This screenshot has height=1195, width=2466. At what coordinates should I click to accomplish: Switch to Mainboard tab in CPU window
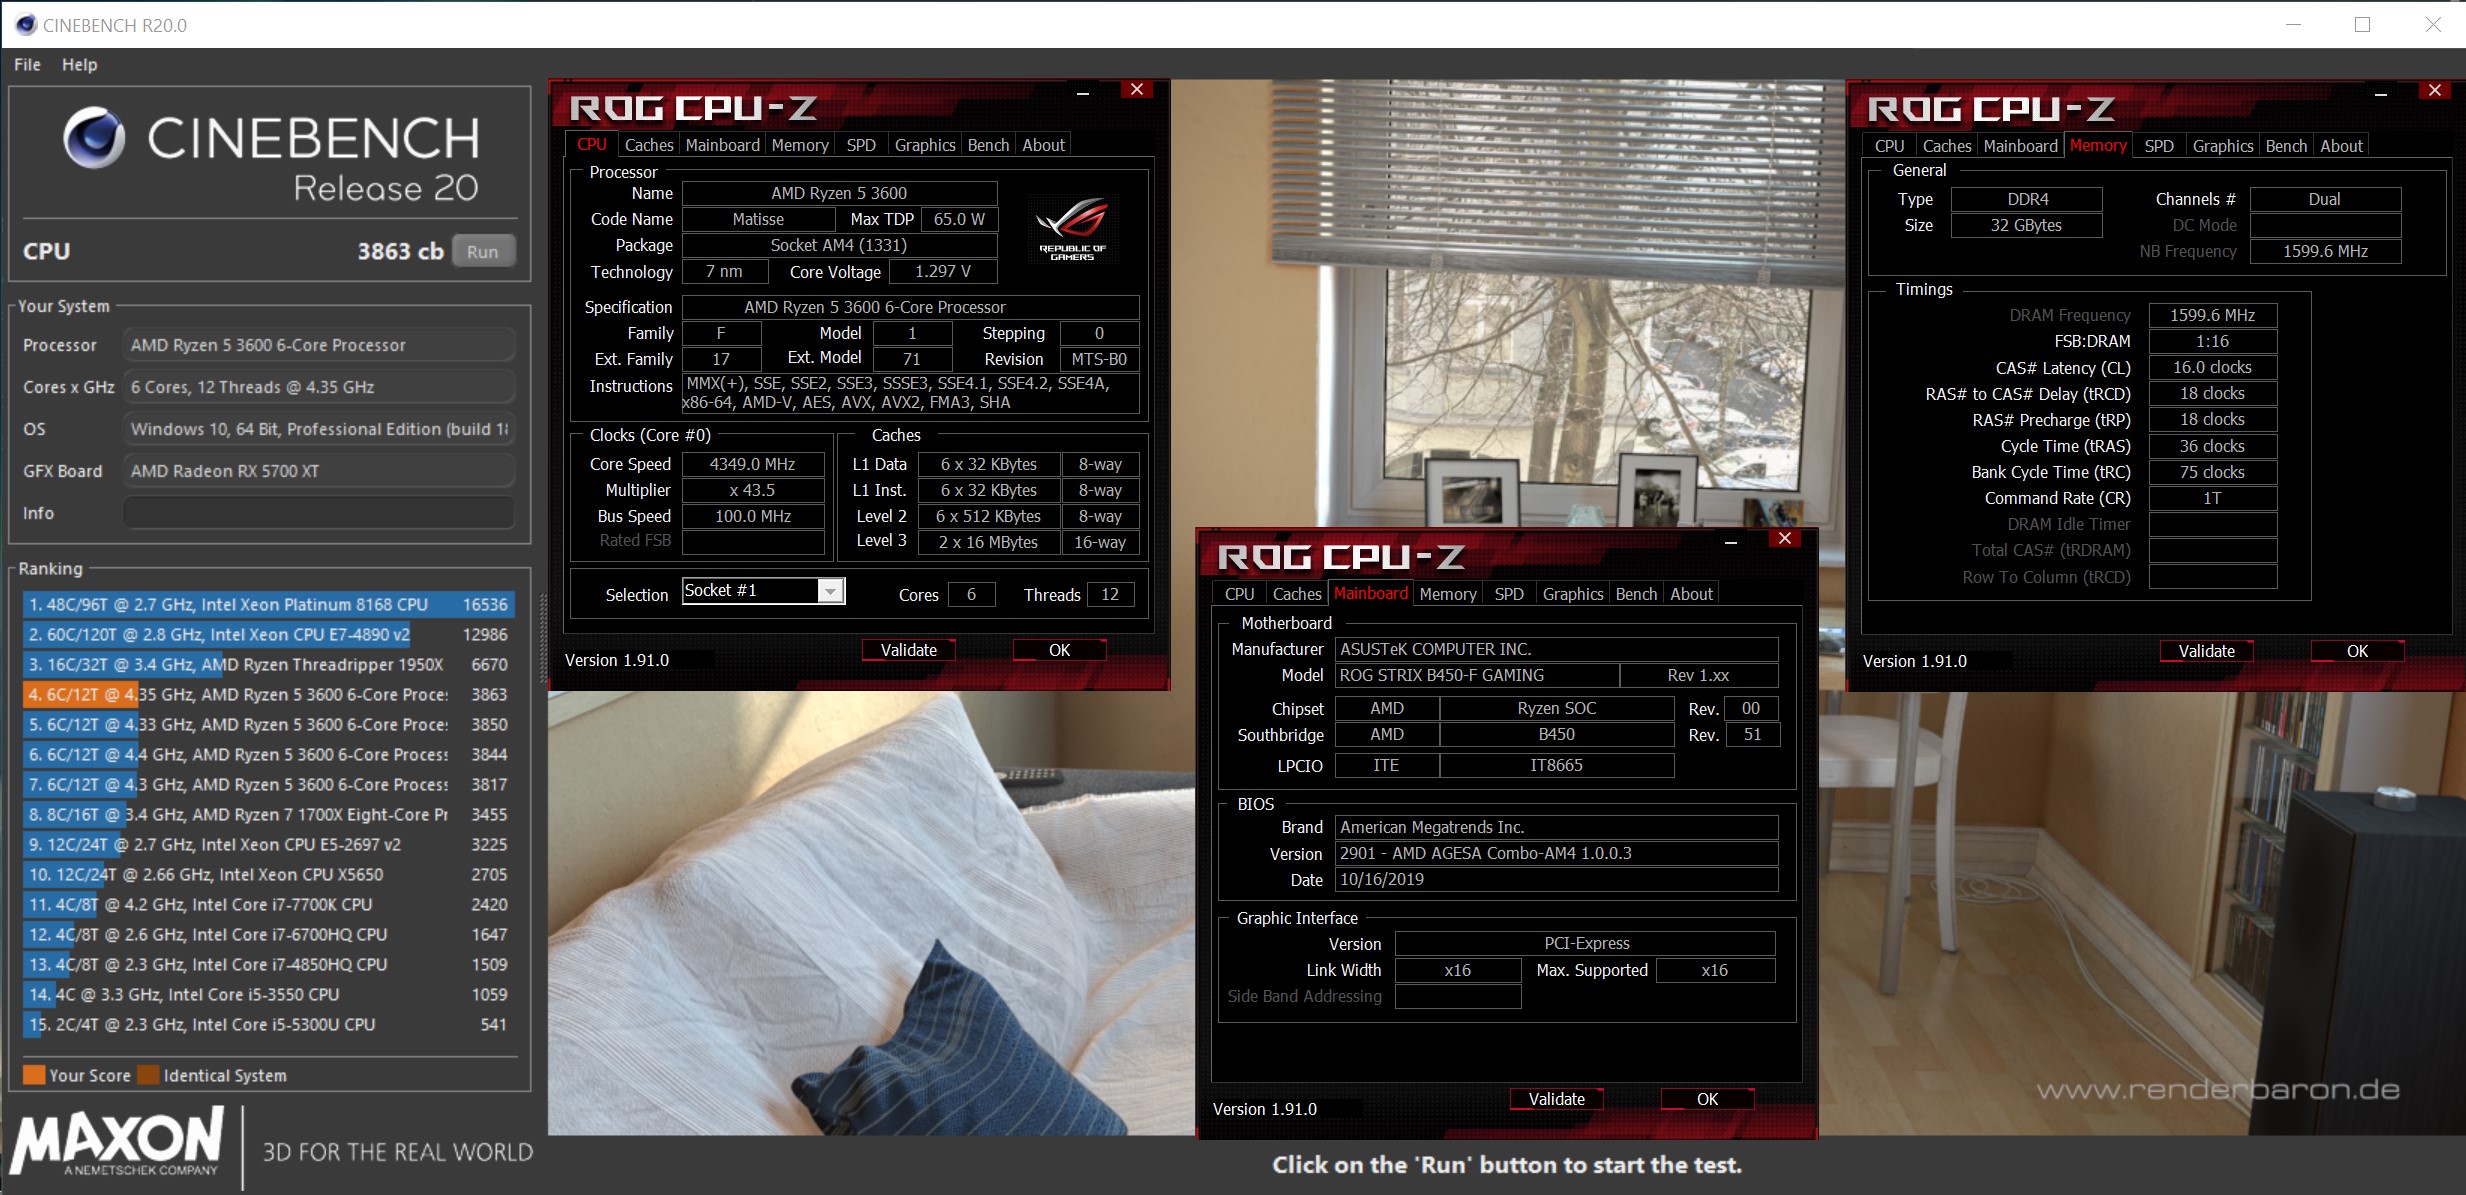coord(722,145)
